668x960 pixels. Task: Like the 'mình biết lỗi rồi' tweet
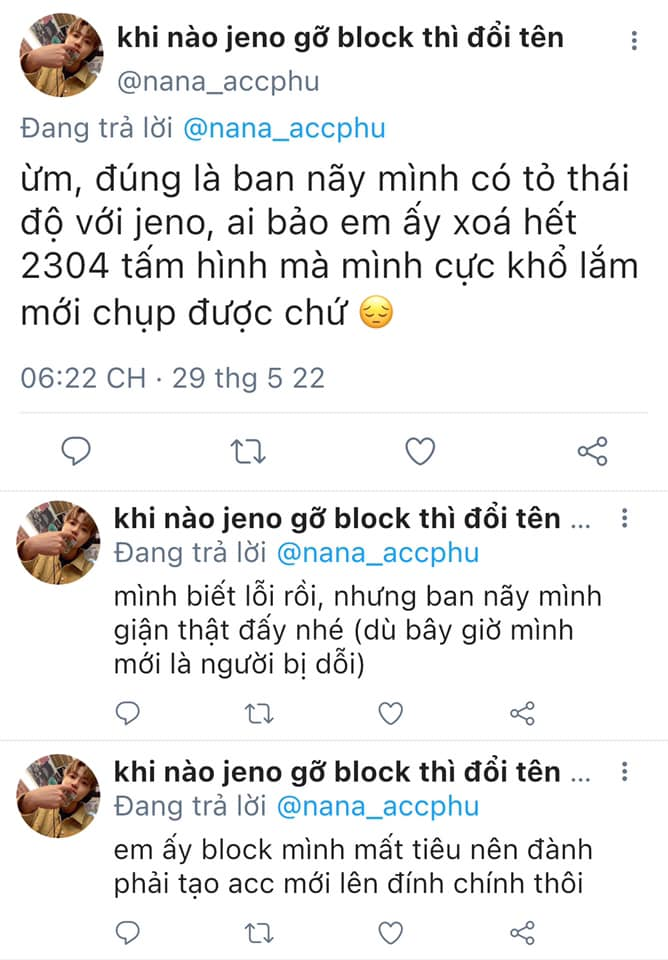[x=391, y=713]
